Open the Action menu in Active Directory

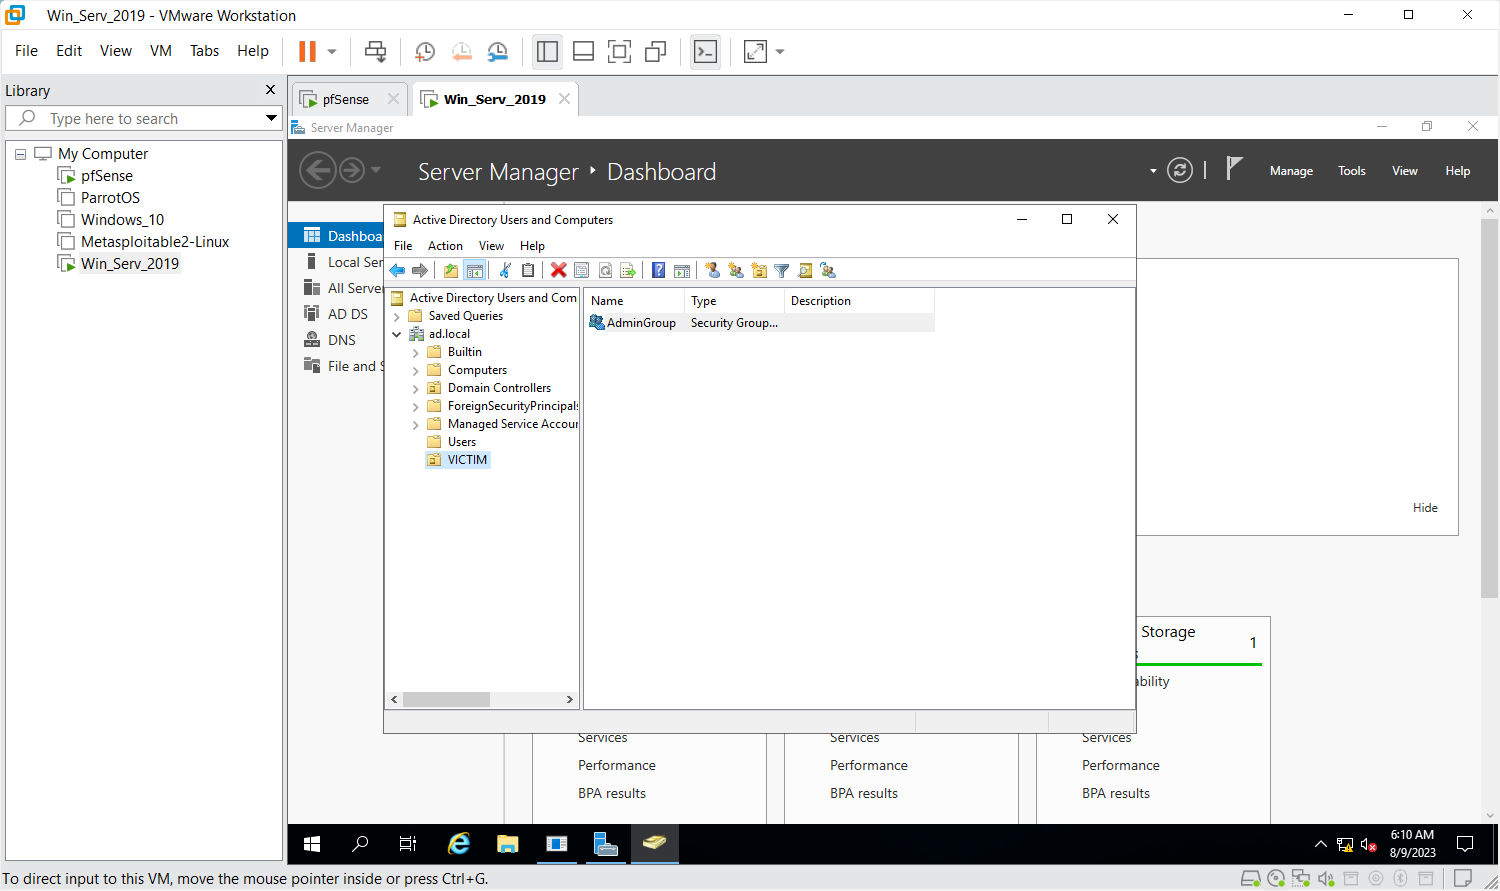tap(445, 246)
